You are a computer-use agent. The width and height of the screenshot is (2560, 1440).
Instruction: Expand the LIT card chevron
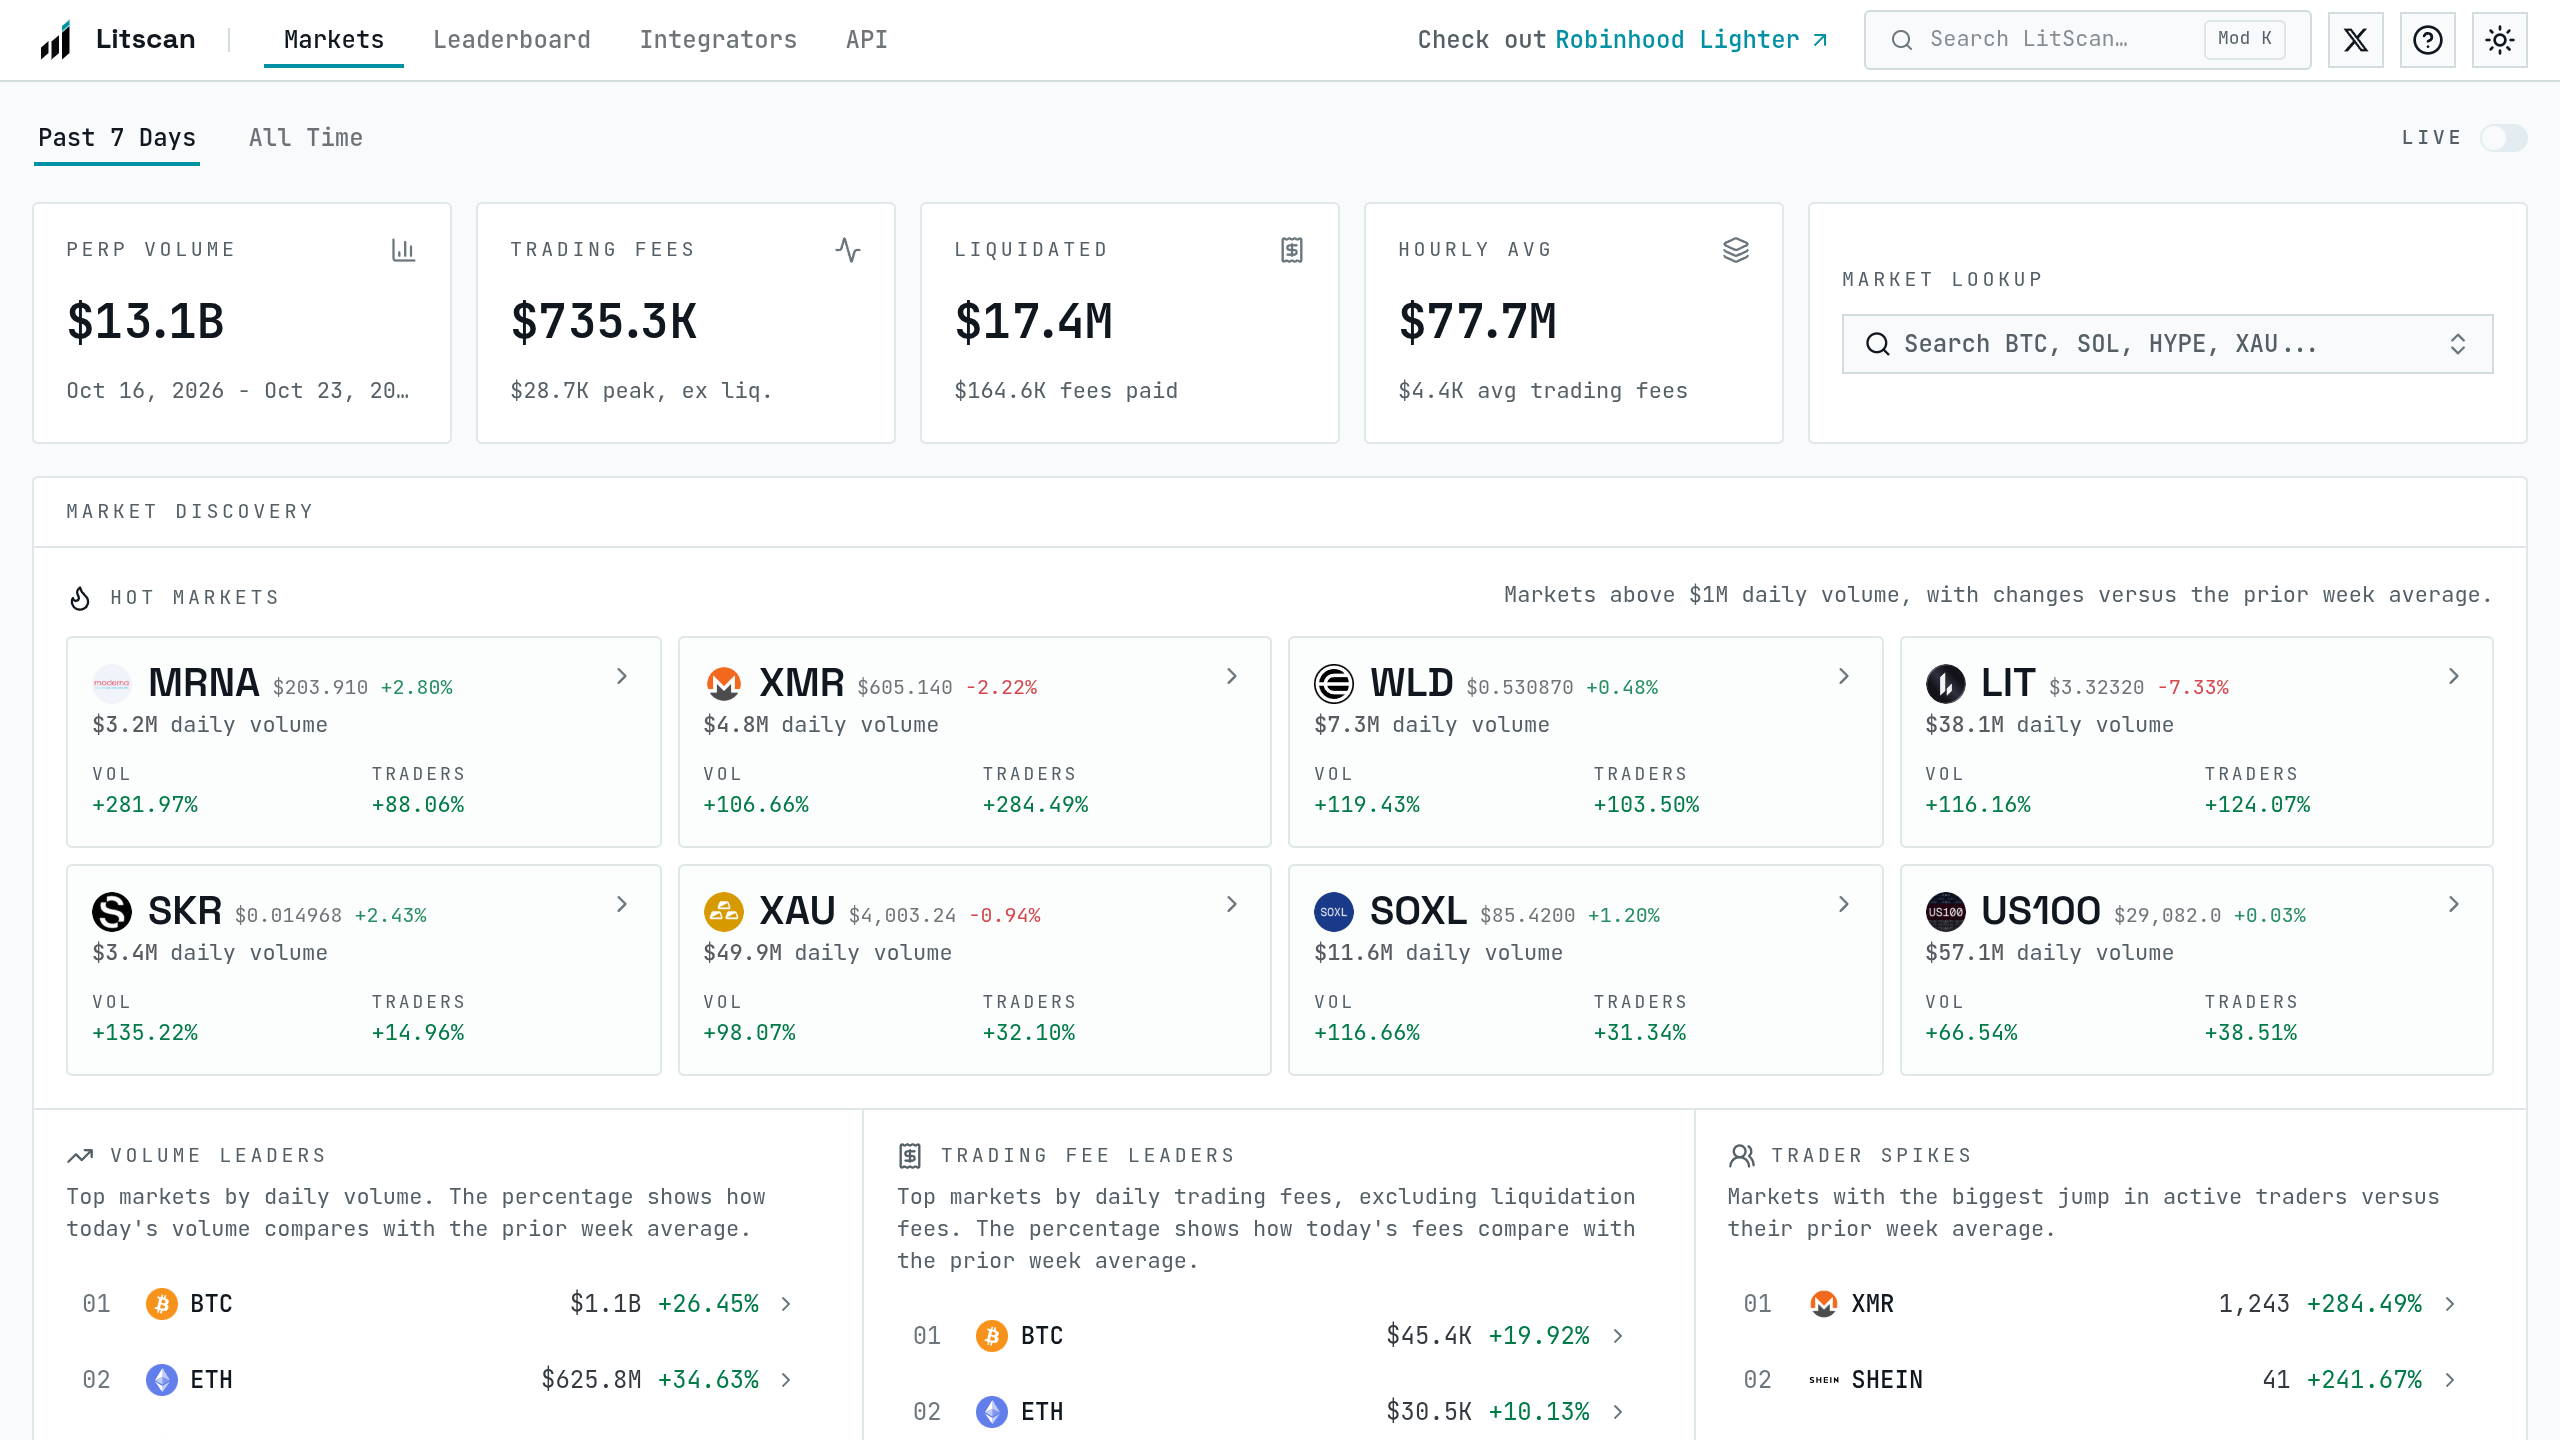click(2454, 677)
